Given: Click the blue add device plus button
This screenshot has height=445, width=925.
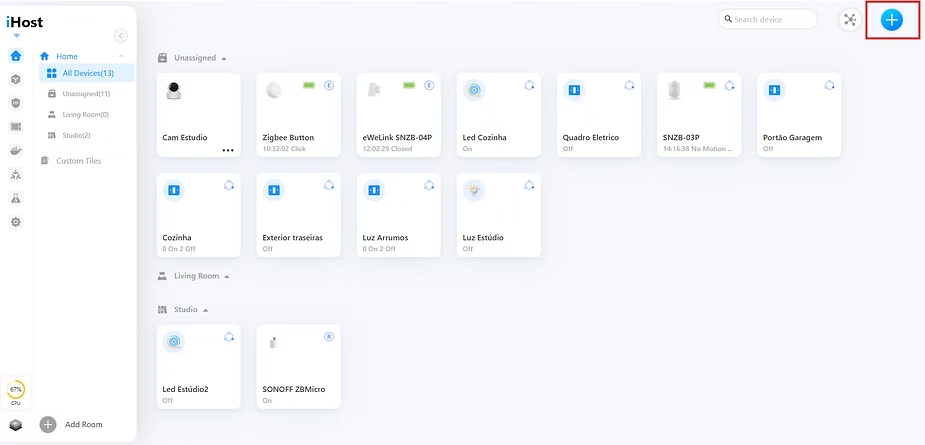Looking at the screenshot, I should tap(891, 20).
